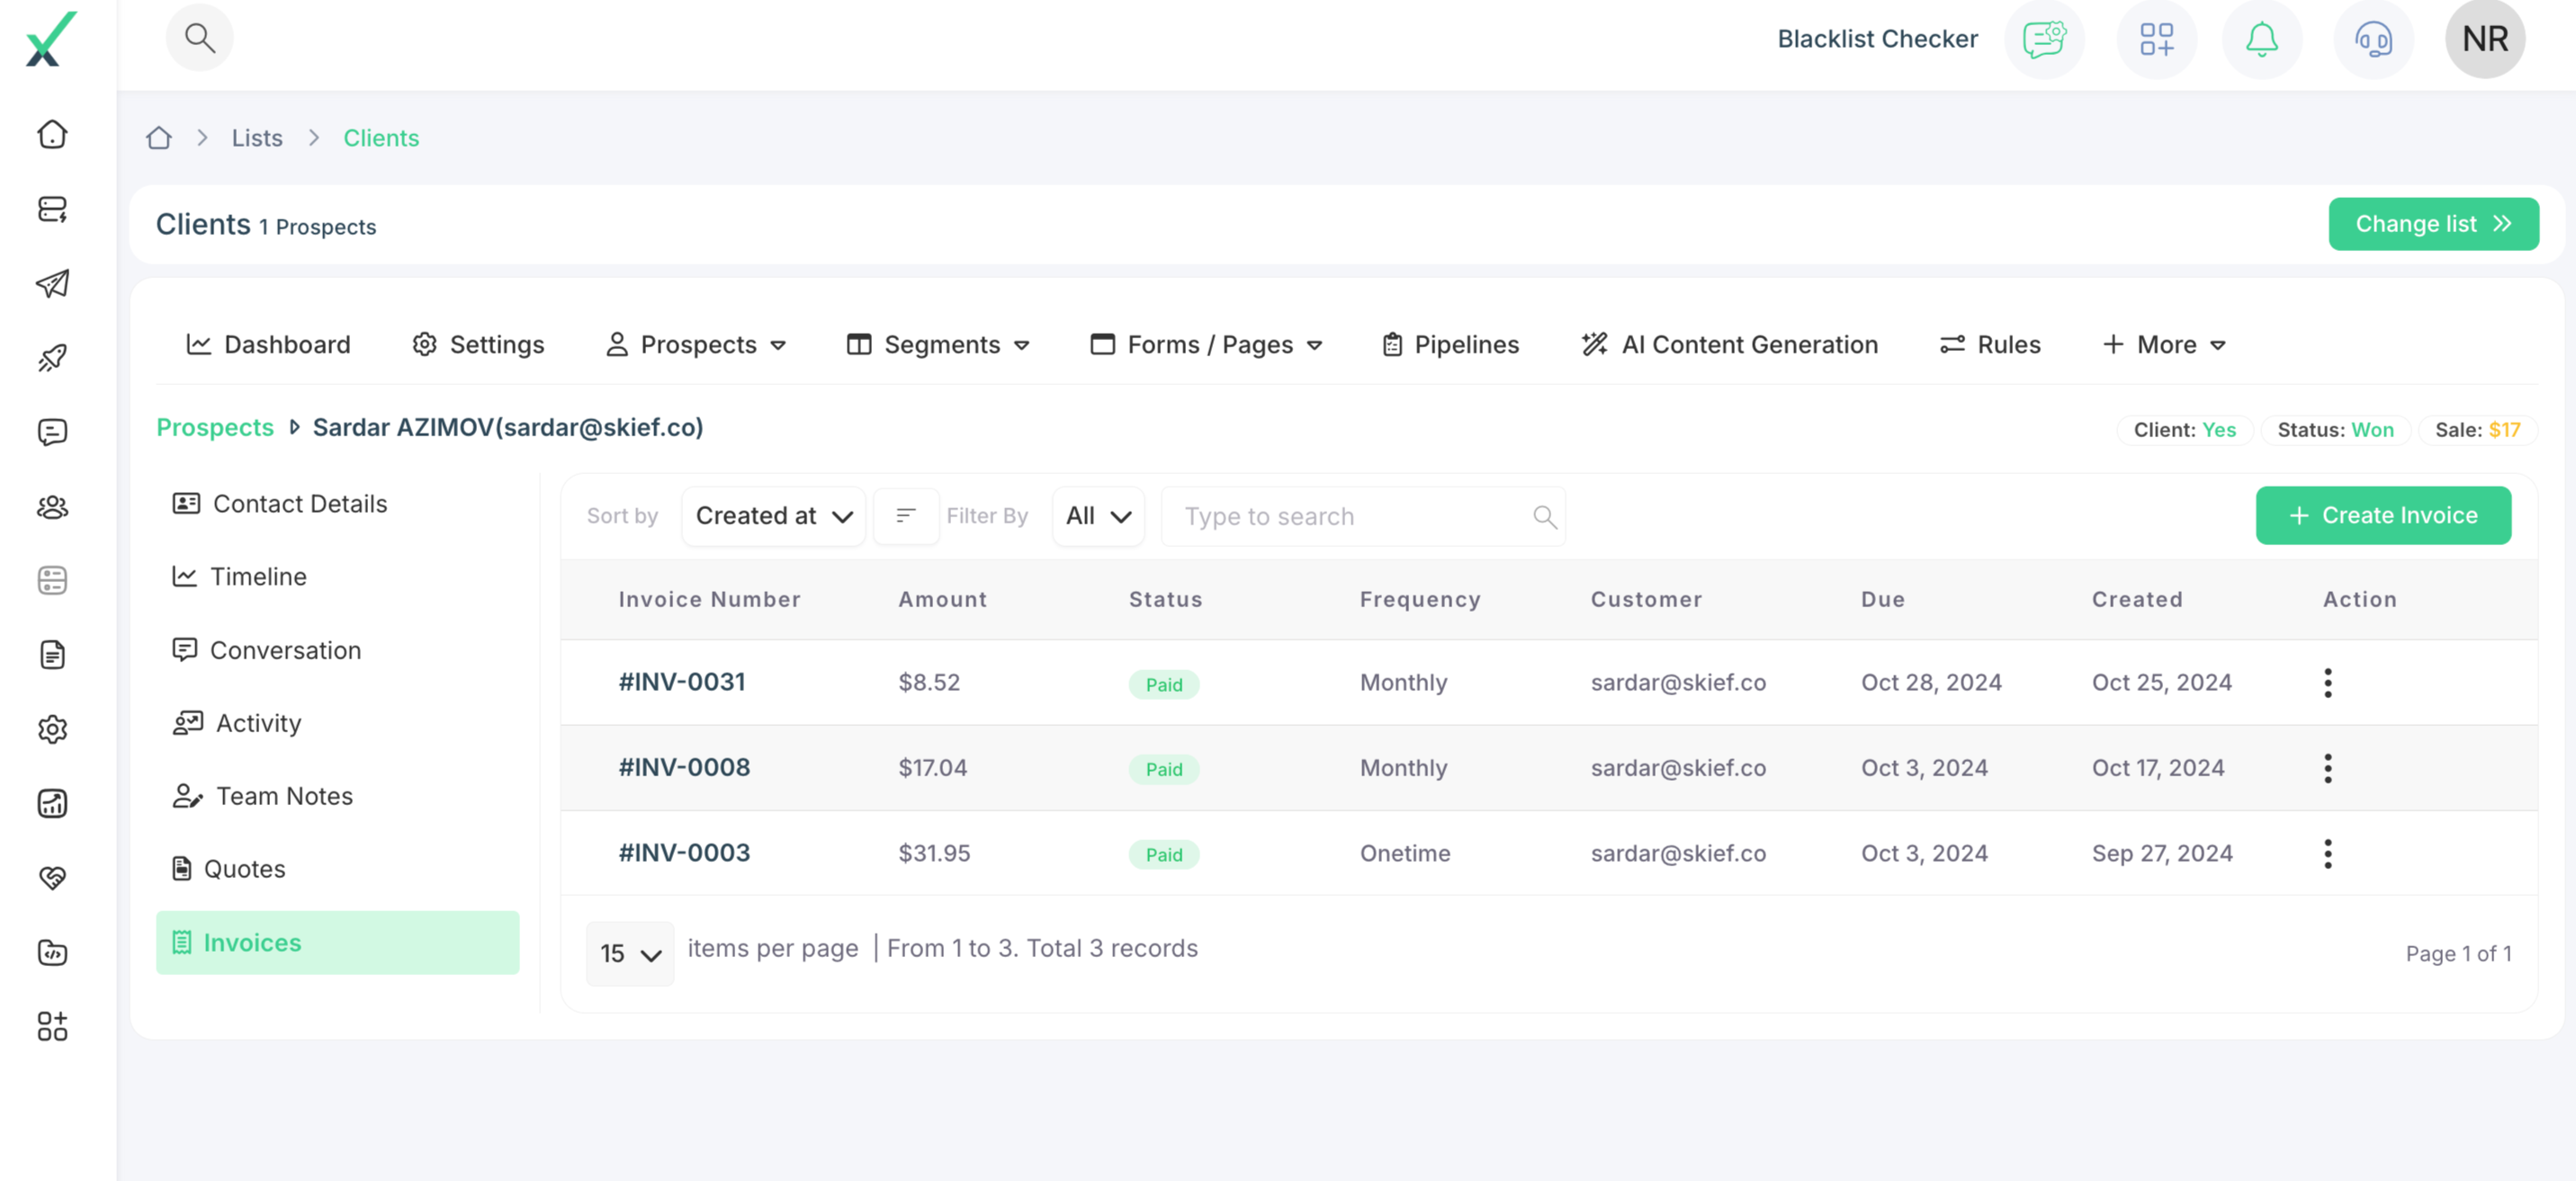Image resolution: width=2576 pixels, height=1181 pixels.
Task: Click the Create Invoice button
Action: [2383, 515]
